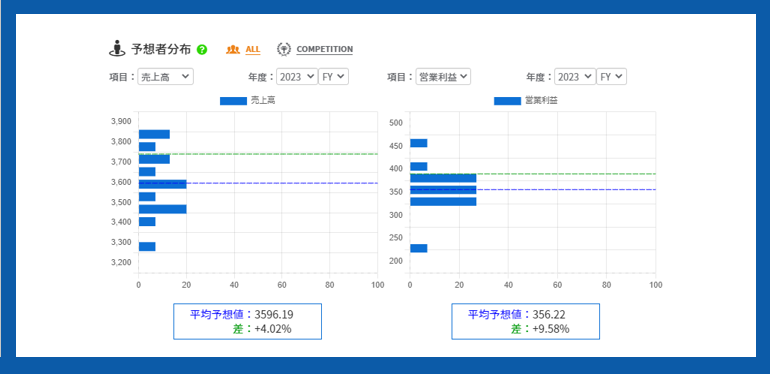
Task: Click the 売上高 legend label text
Action: (263, 101)
